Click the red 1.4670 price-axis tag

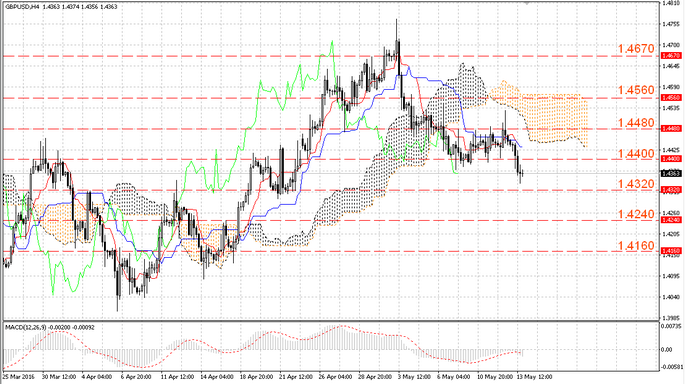coord(671,56)
